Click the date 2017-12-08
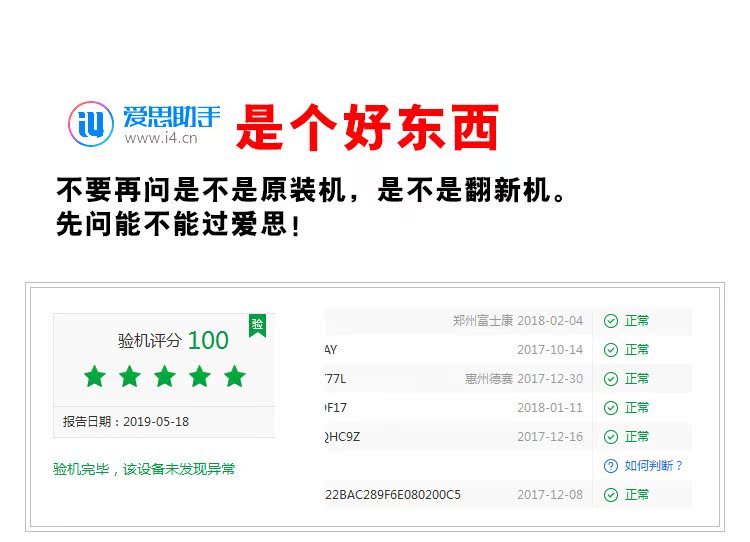The height and width of the screenshot is (542, 750). coord(550,495)
